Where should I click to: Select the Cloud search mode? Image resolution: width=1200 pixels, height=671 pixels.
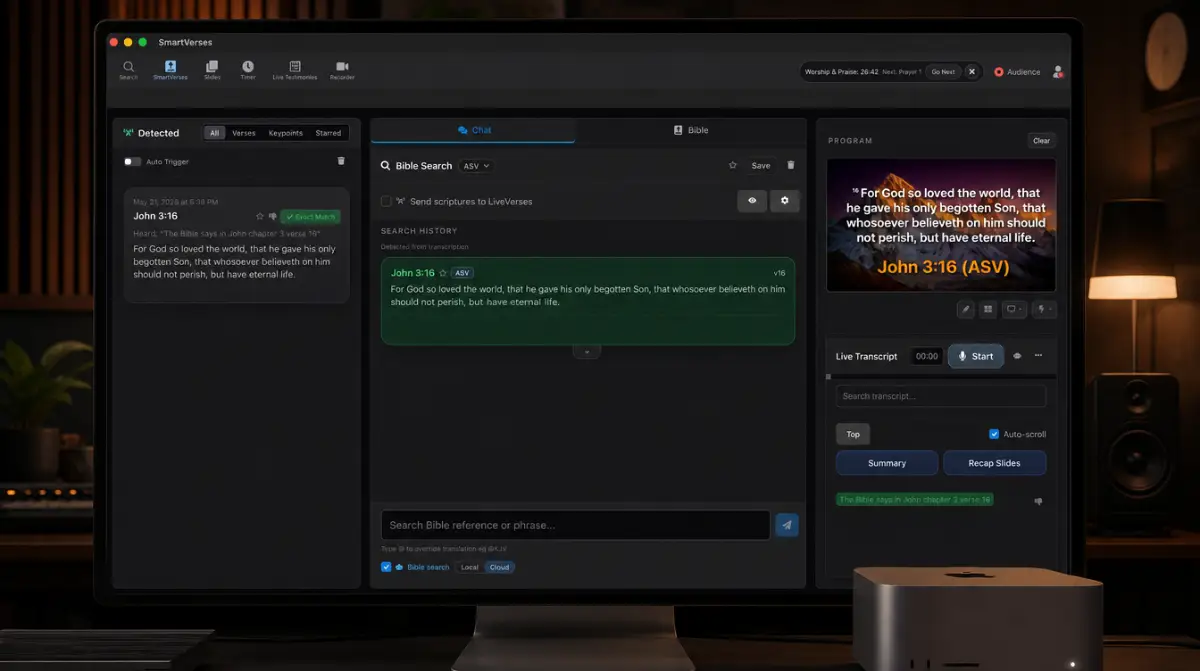[500, 567]
